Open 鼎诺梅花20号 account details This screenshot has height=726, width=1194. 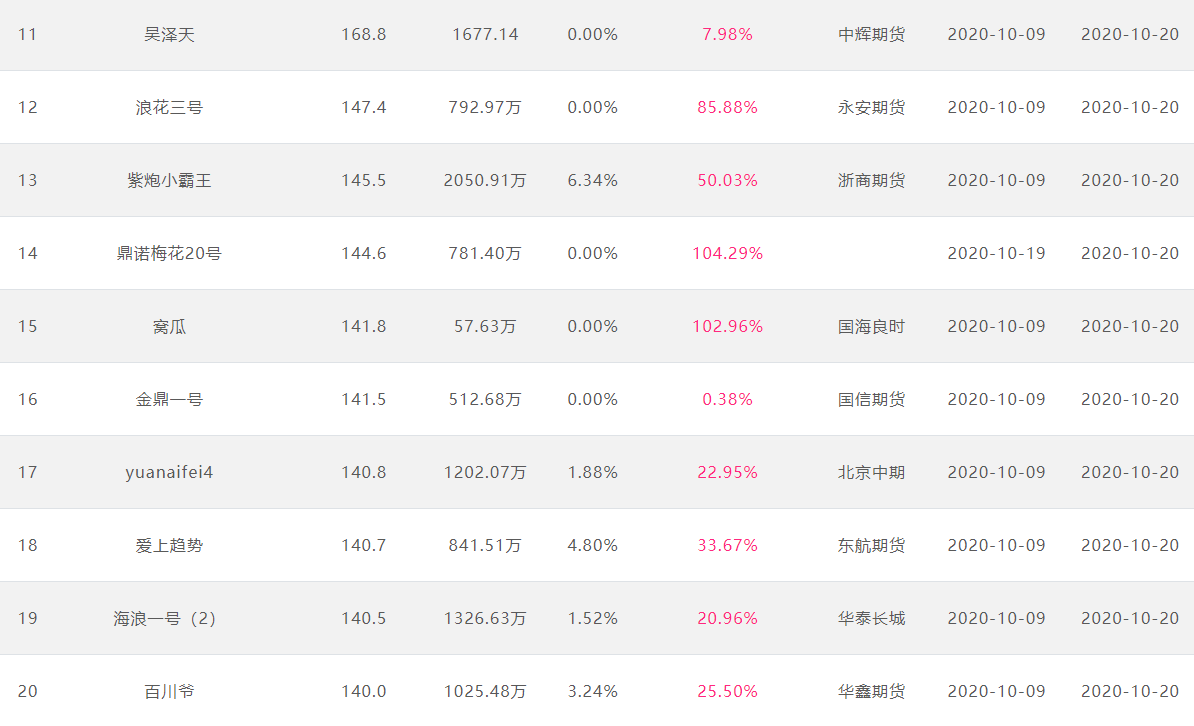[169, 253]
